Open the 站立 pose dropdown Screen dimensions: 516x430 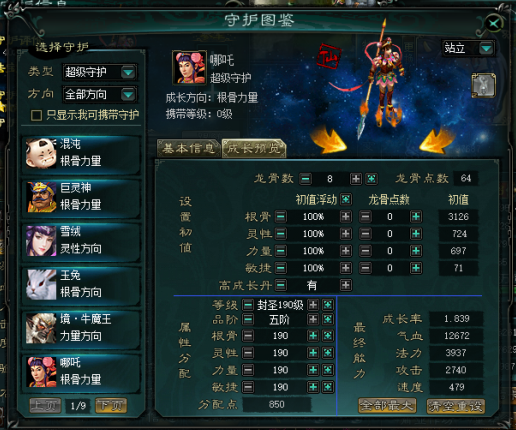[468, 49]
